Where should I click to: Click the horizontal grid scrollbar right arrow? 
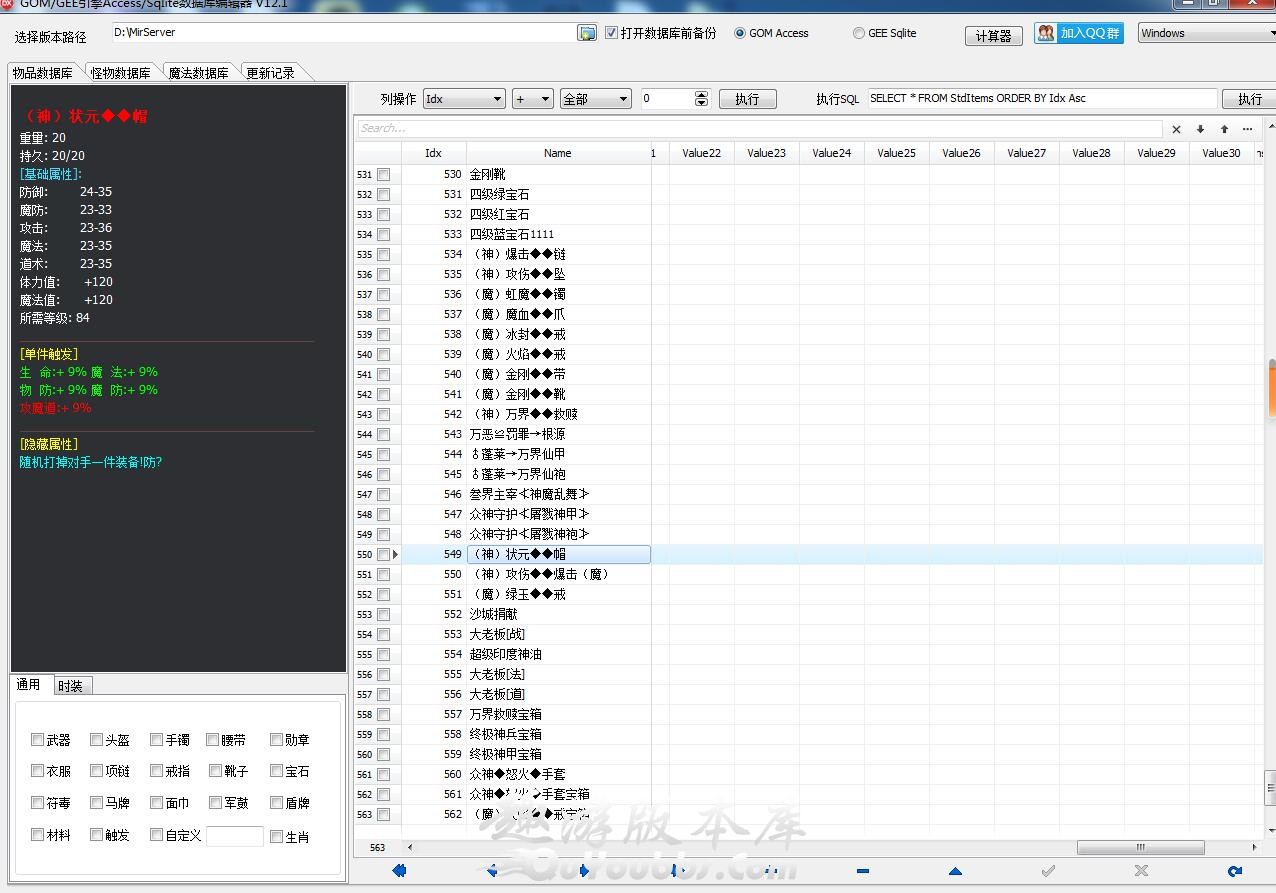(1254, 847)
